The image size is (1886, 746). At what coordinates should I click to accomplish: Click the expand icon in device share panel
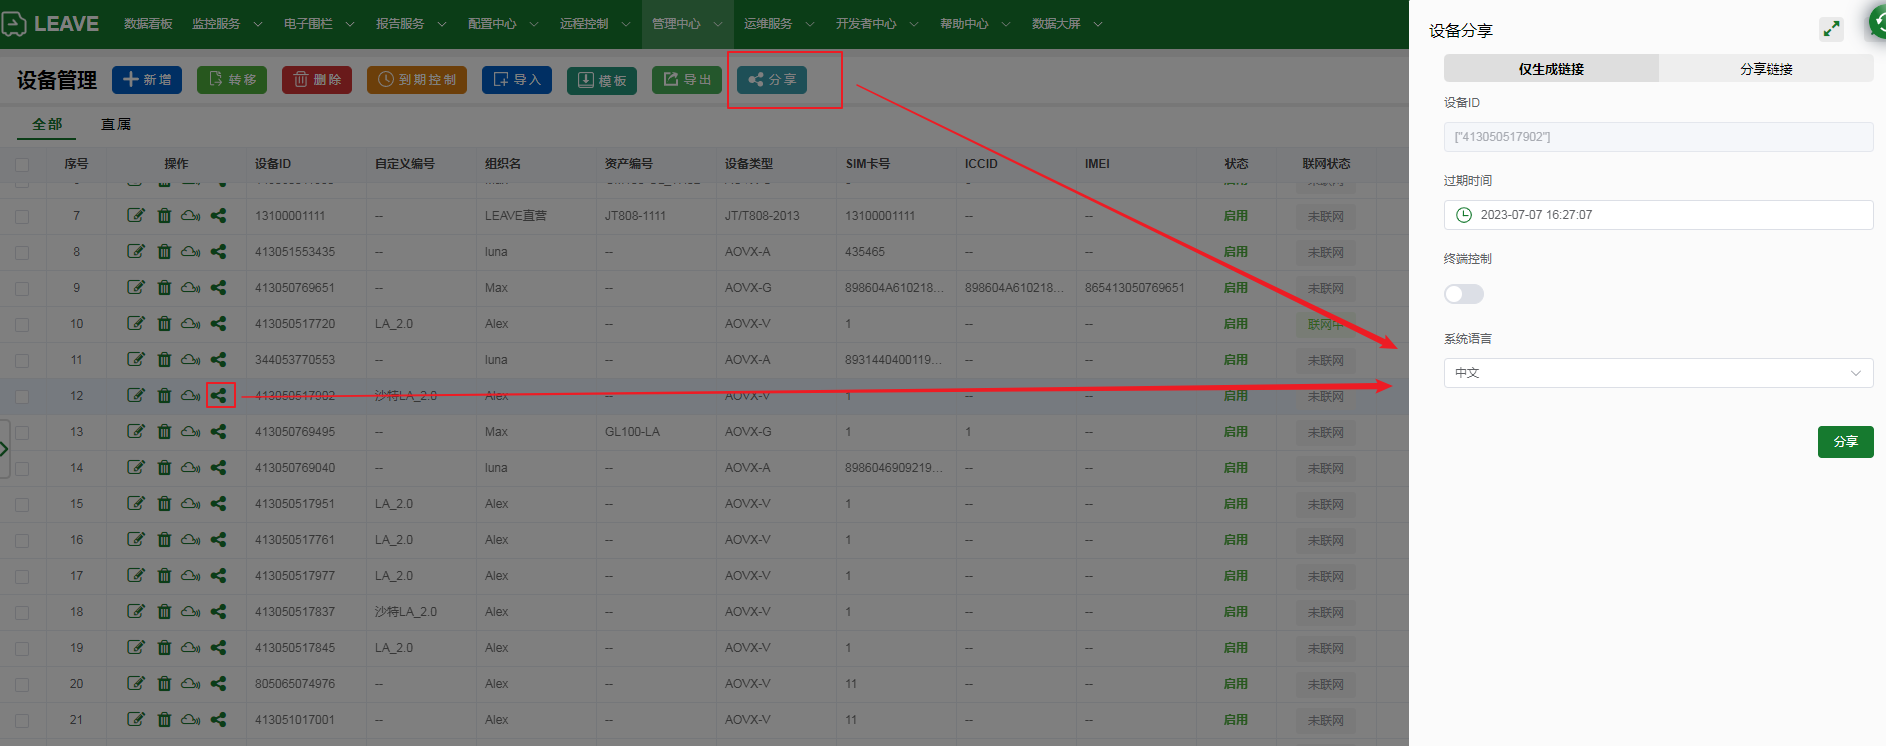click(x=1831, y=30)
